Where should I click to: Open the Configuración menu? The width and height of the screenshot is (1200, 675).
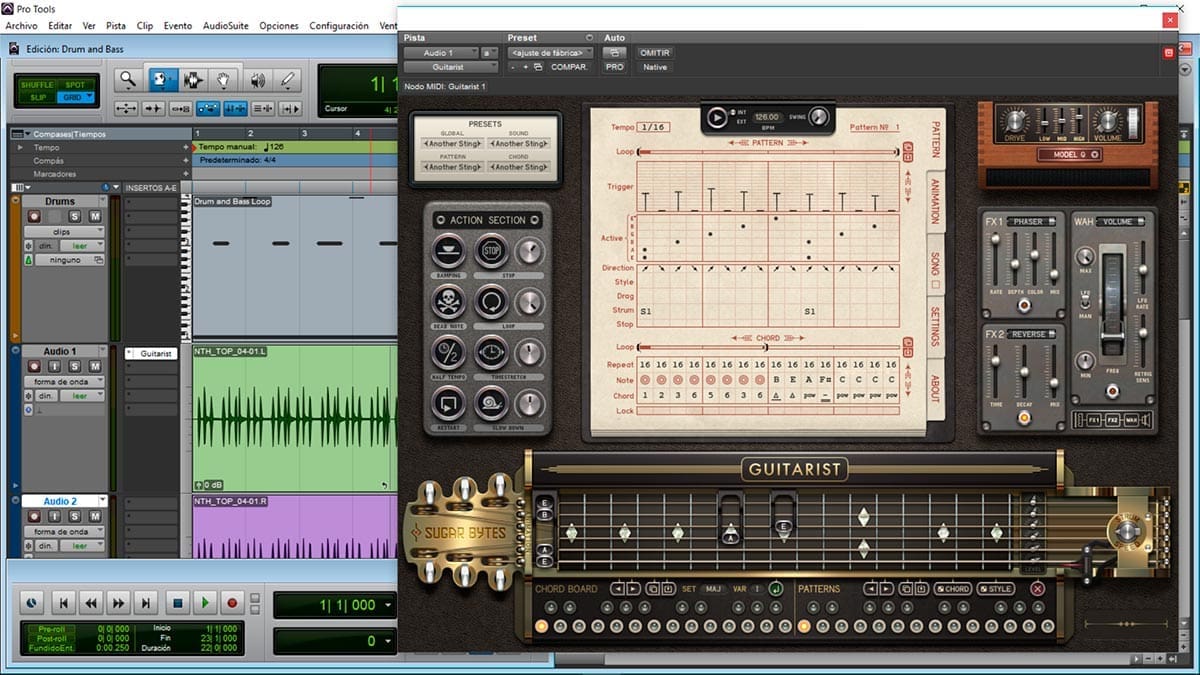pyautogui.click(x=339, y=25)
